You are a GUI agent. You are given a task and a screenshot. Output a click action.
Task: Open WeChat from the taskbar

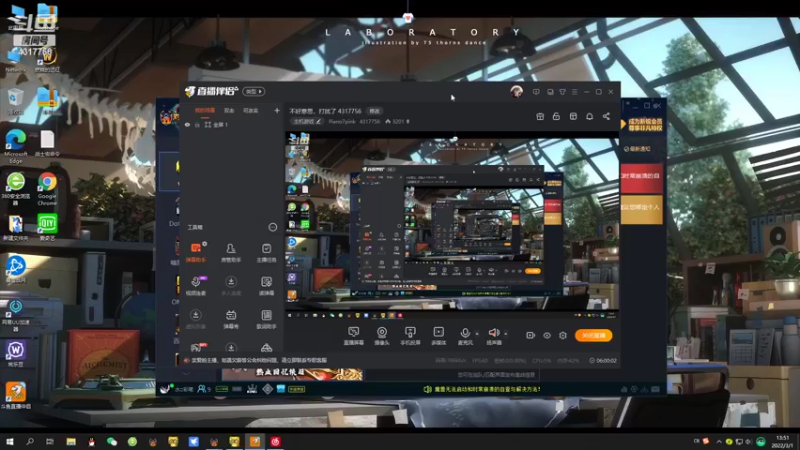point(112,441)
